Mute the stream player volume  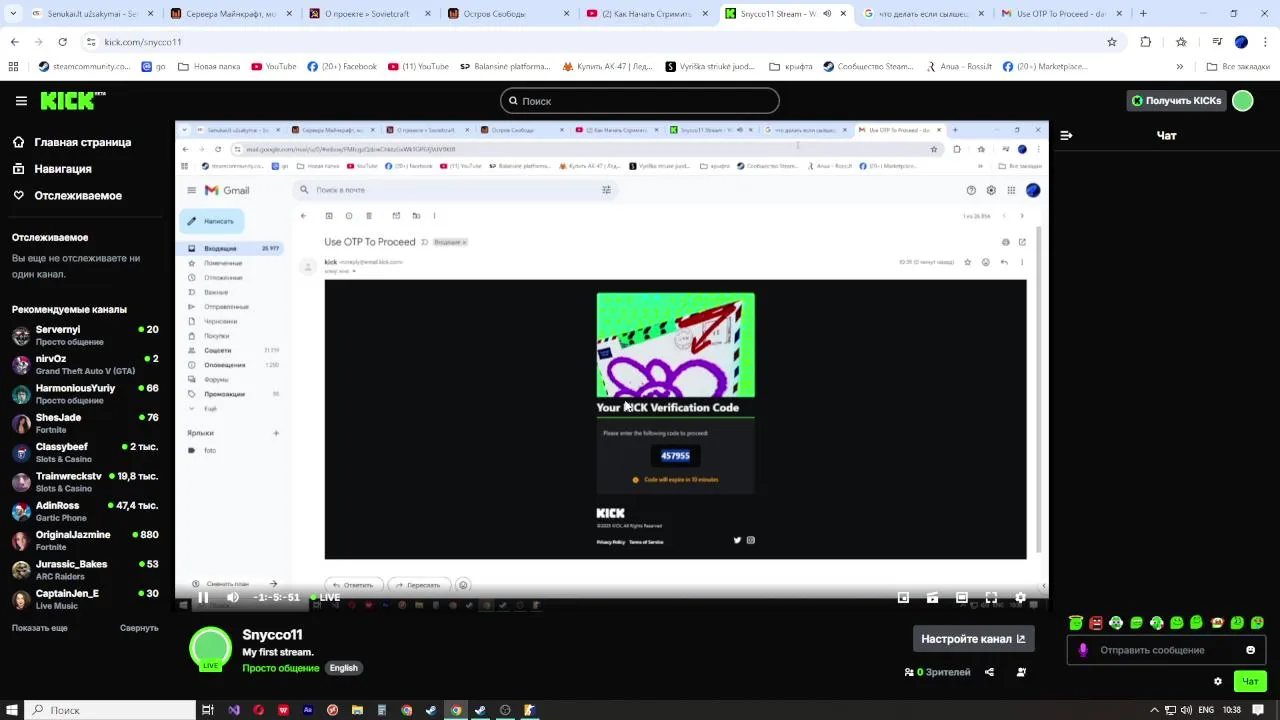pos(233,598)
